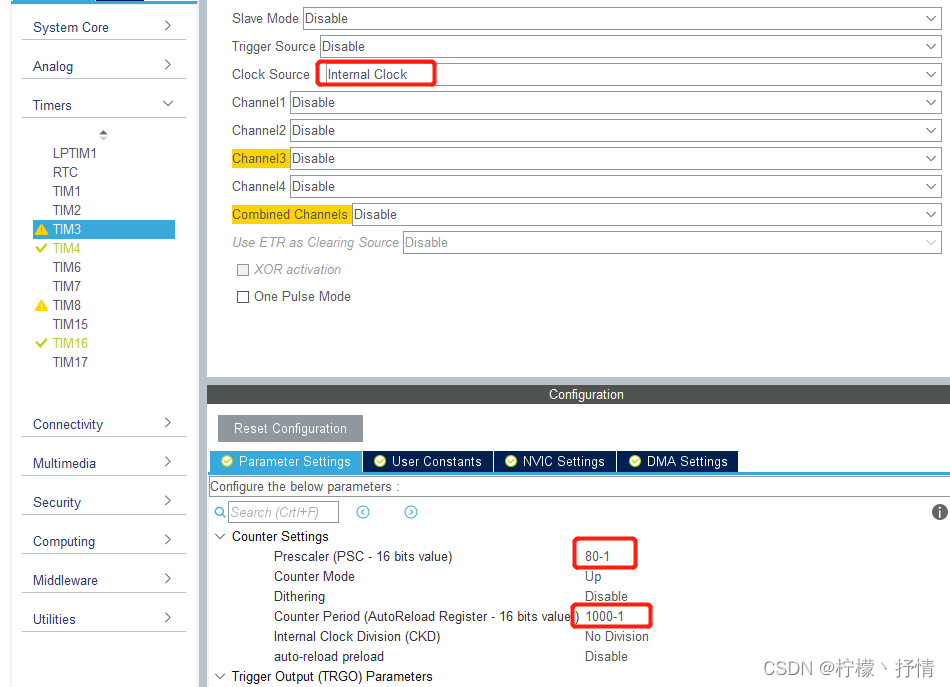Switch to the User Constants tab
Viewport: 950px width, 687px height.
click(428, 462)
